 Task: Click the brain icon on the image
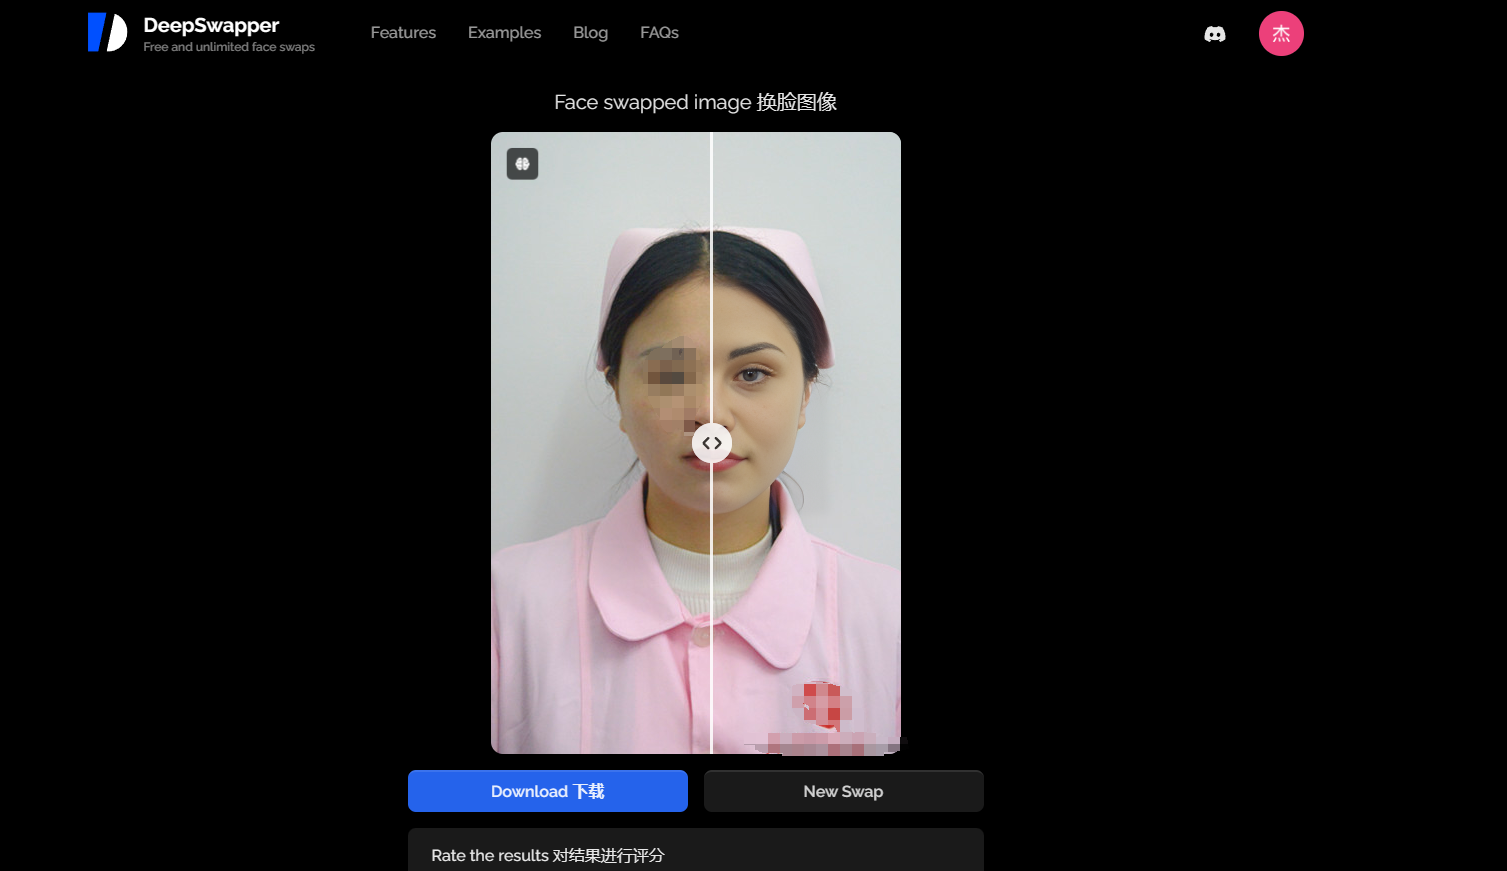tap(523, 164)
